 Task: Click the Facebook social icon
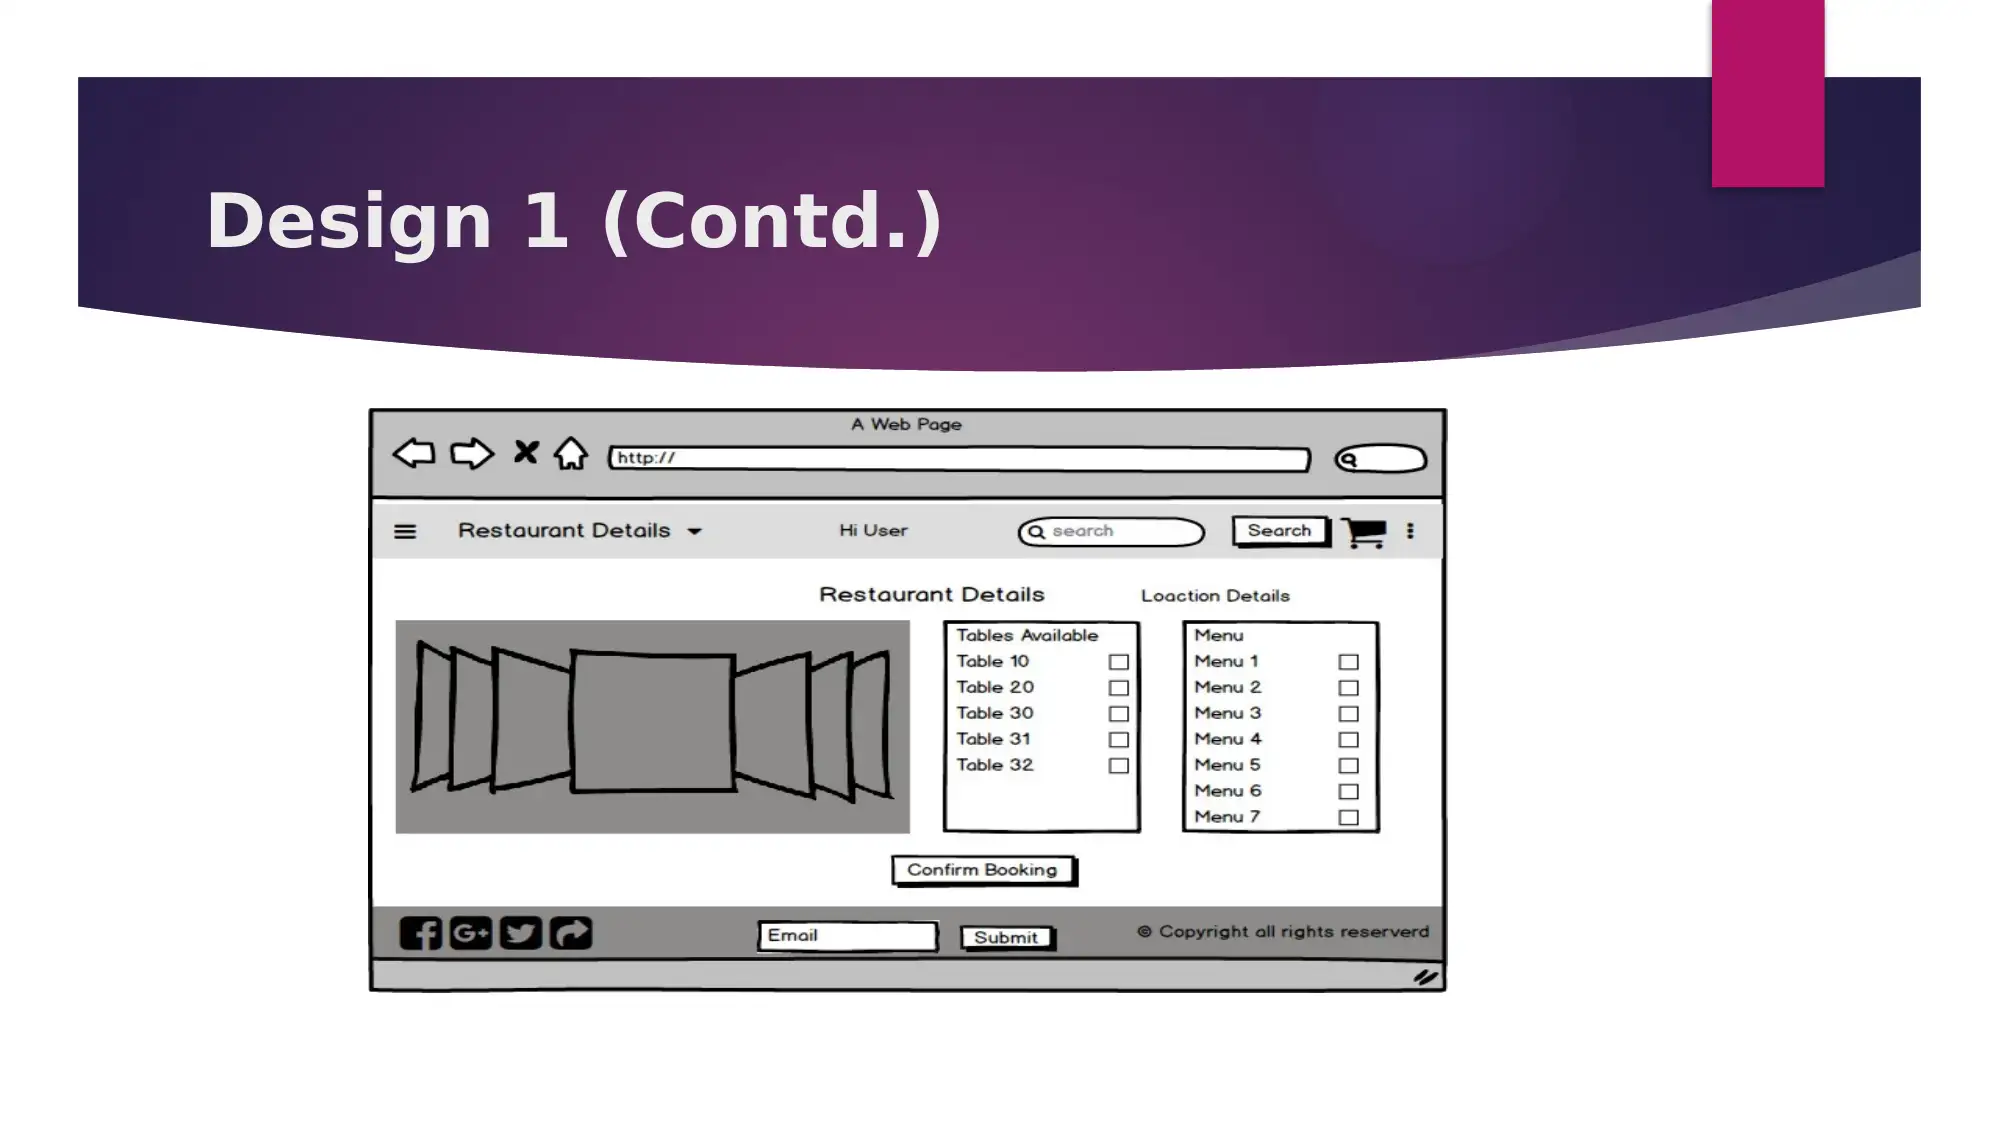tap(422, 934)
